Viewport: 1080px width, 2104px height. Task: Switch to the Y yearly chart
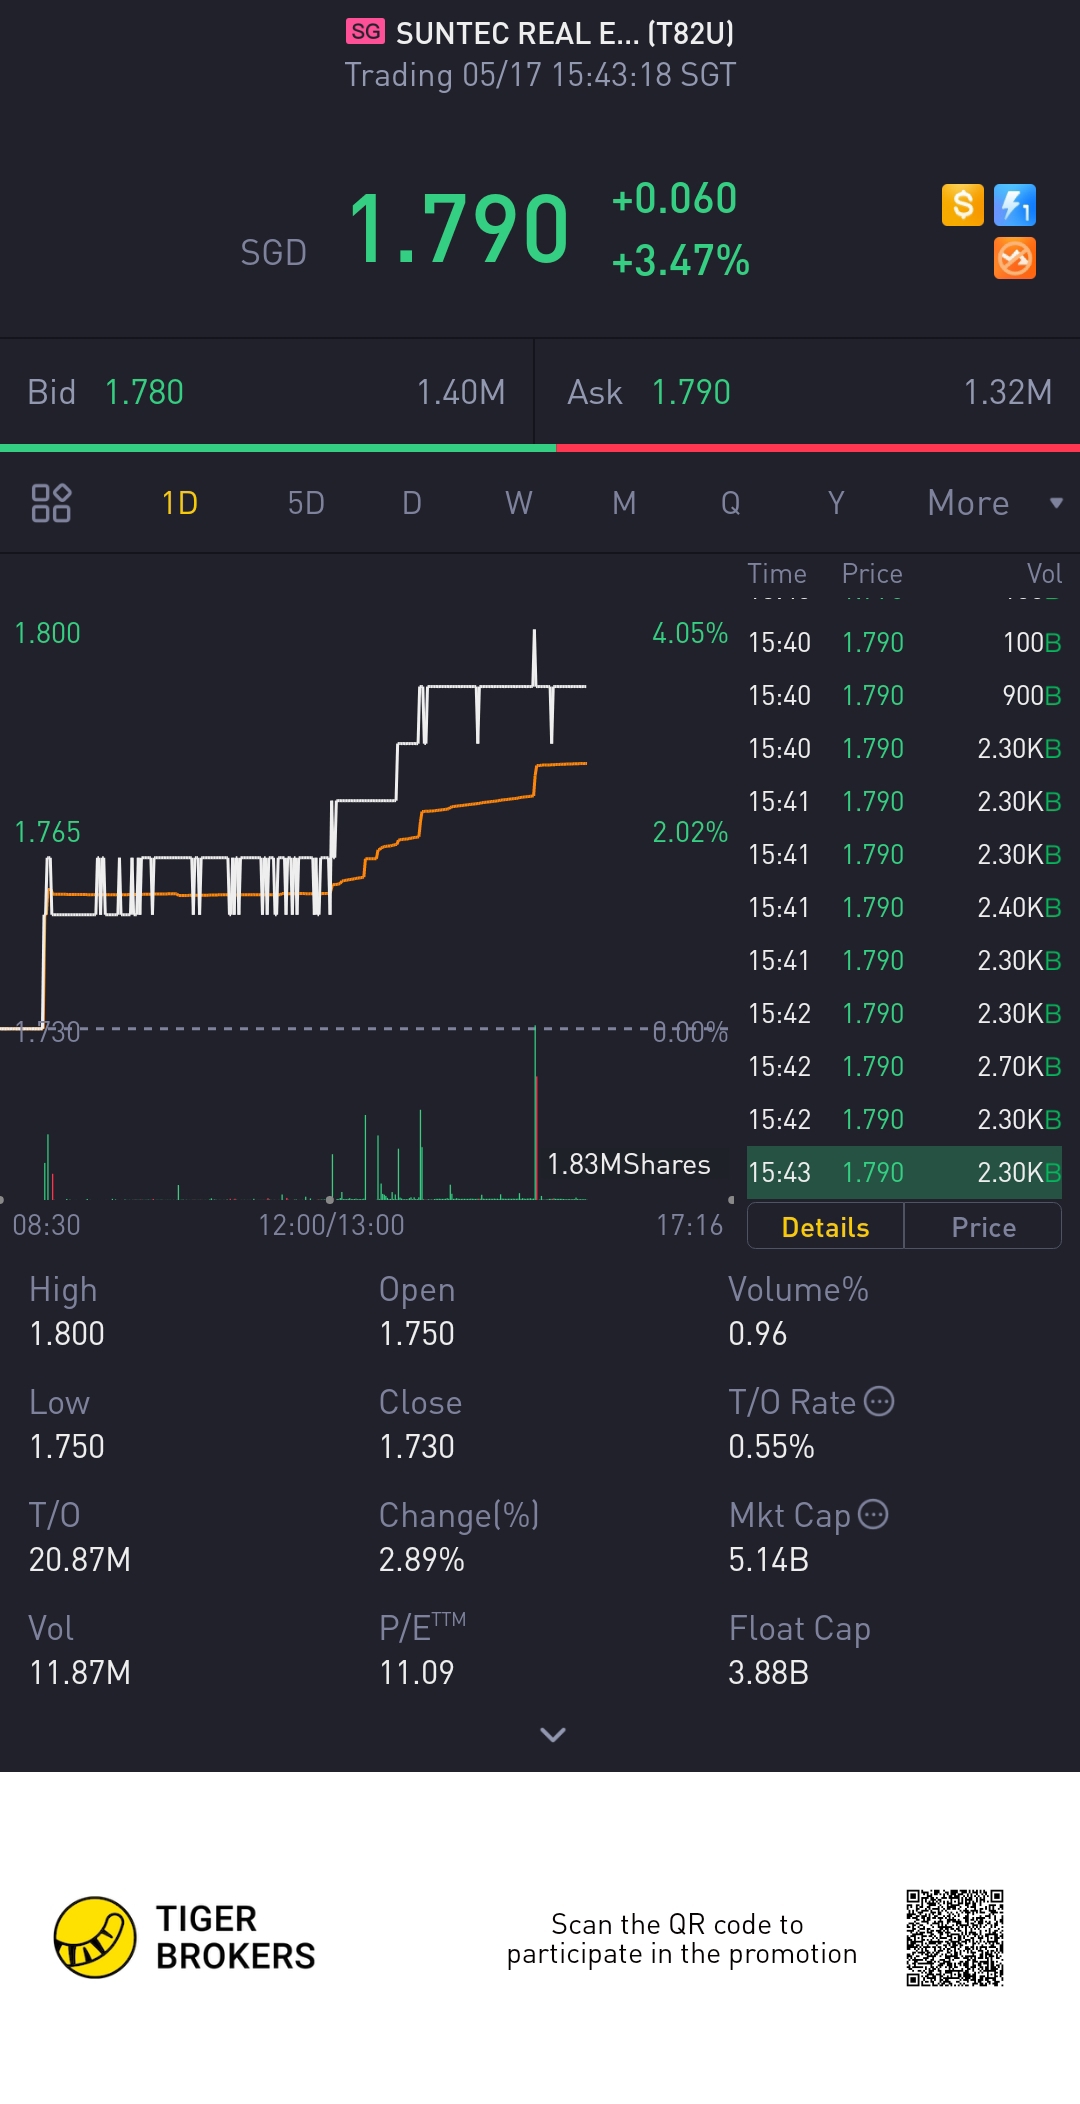(836, 503)
